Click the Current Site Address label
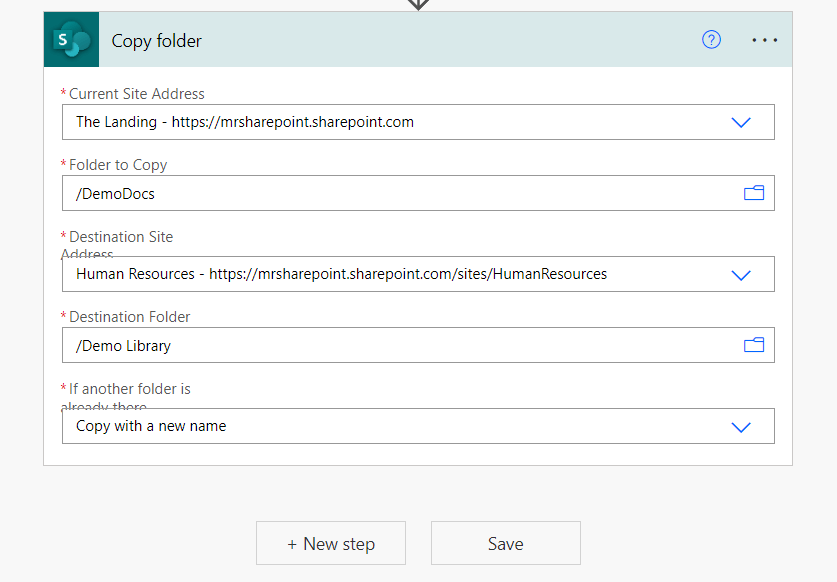 [x=137, y=94]
